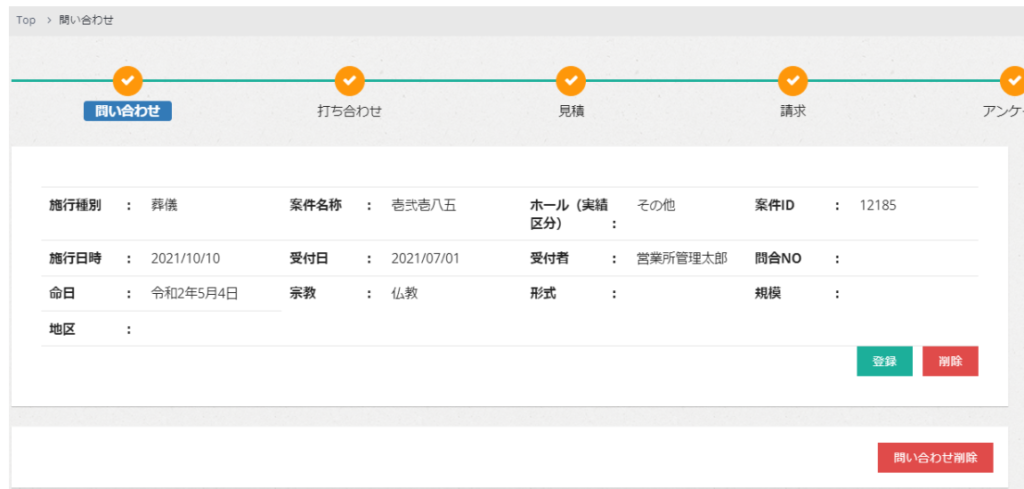Viewport: 1024px width, 489px height.
Task: Click the アンケート step checkmark icon
Action: 1013,80
